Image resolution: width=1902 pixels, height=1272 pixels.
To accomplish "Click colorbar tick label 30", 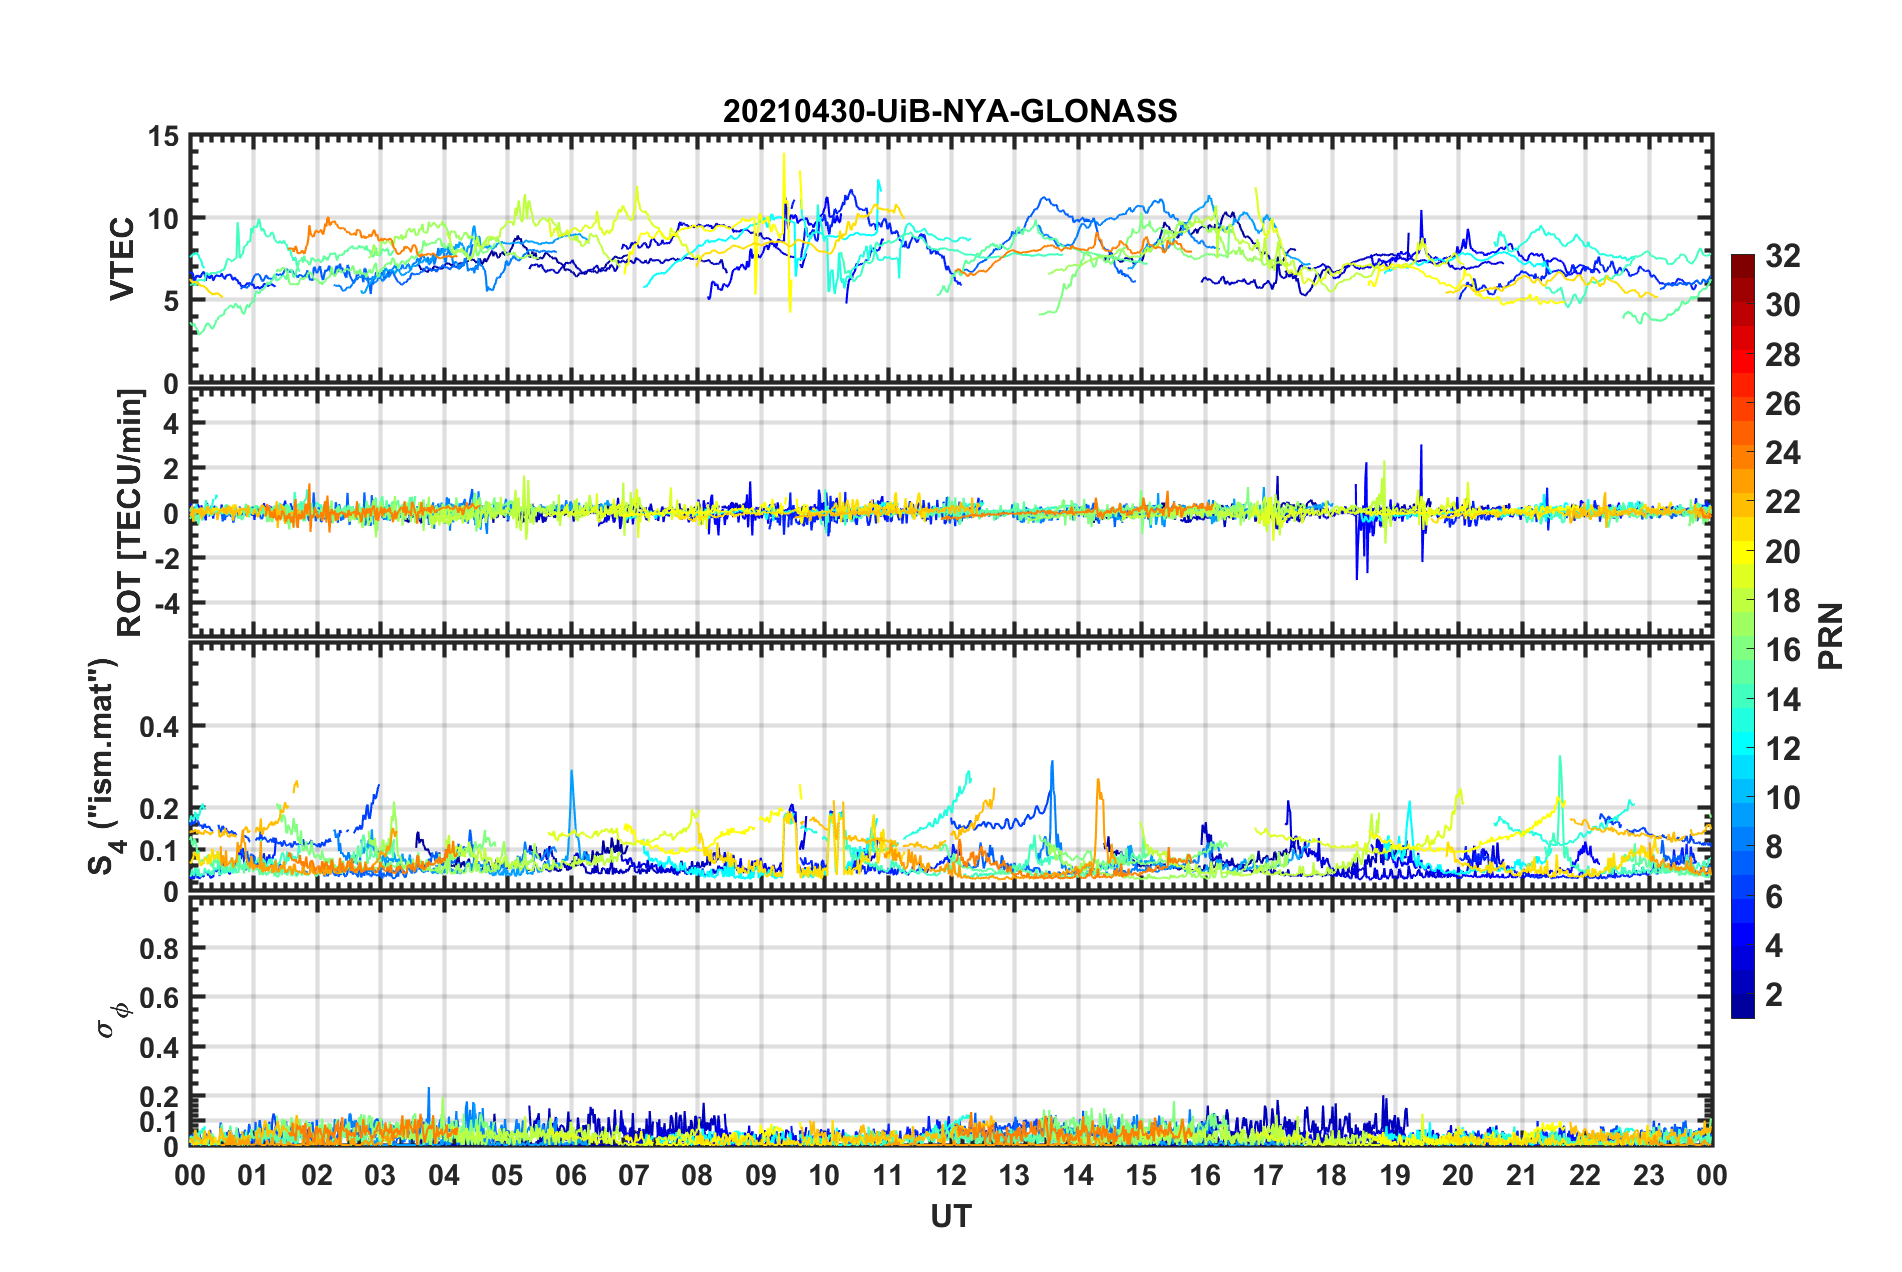I will (x=1782, y=305).
